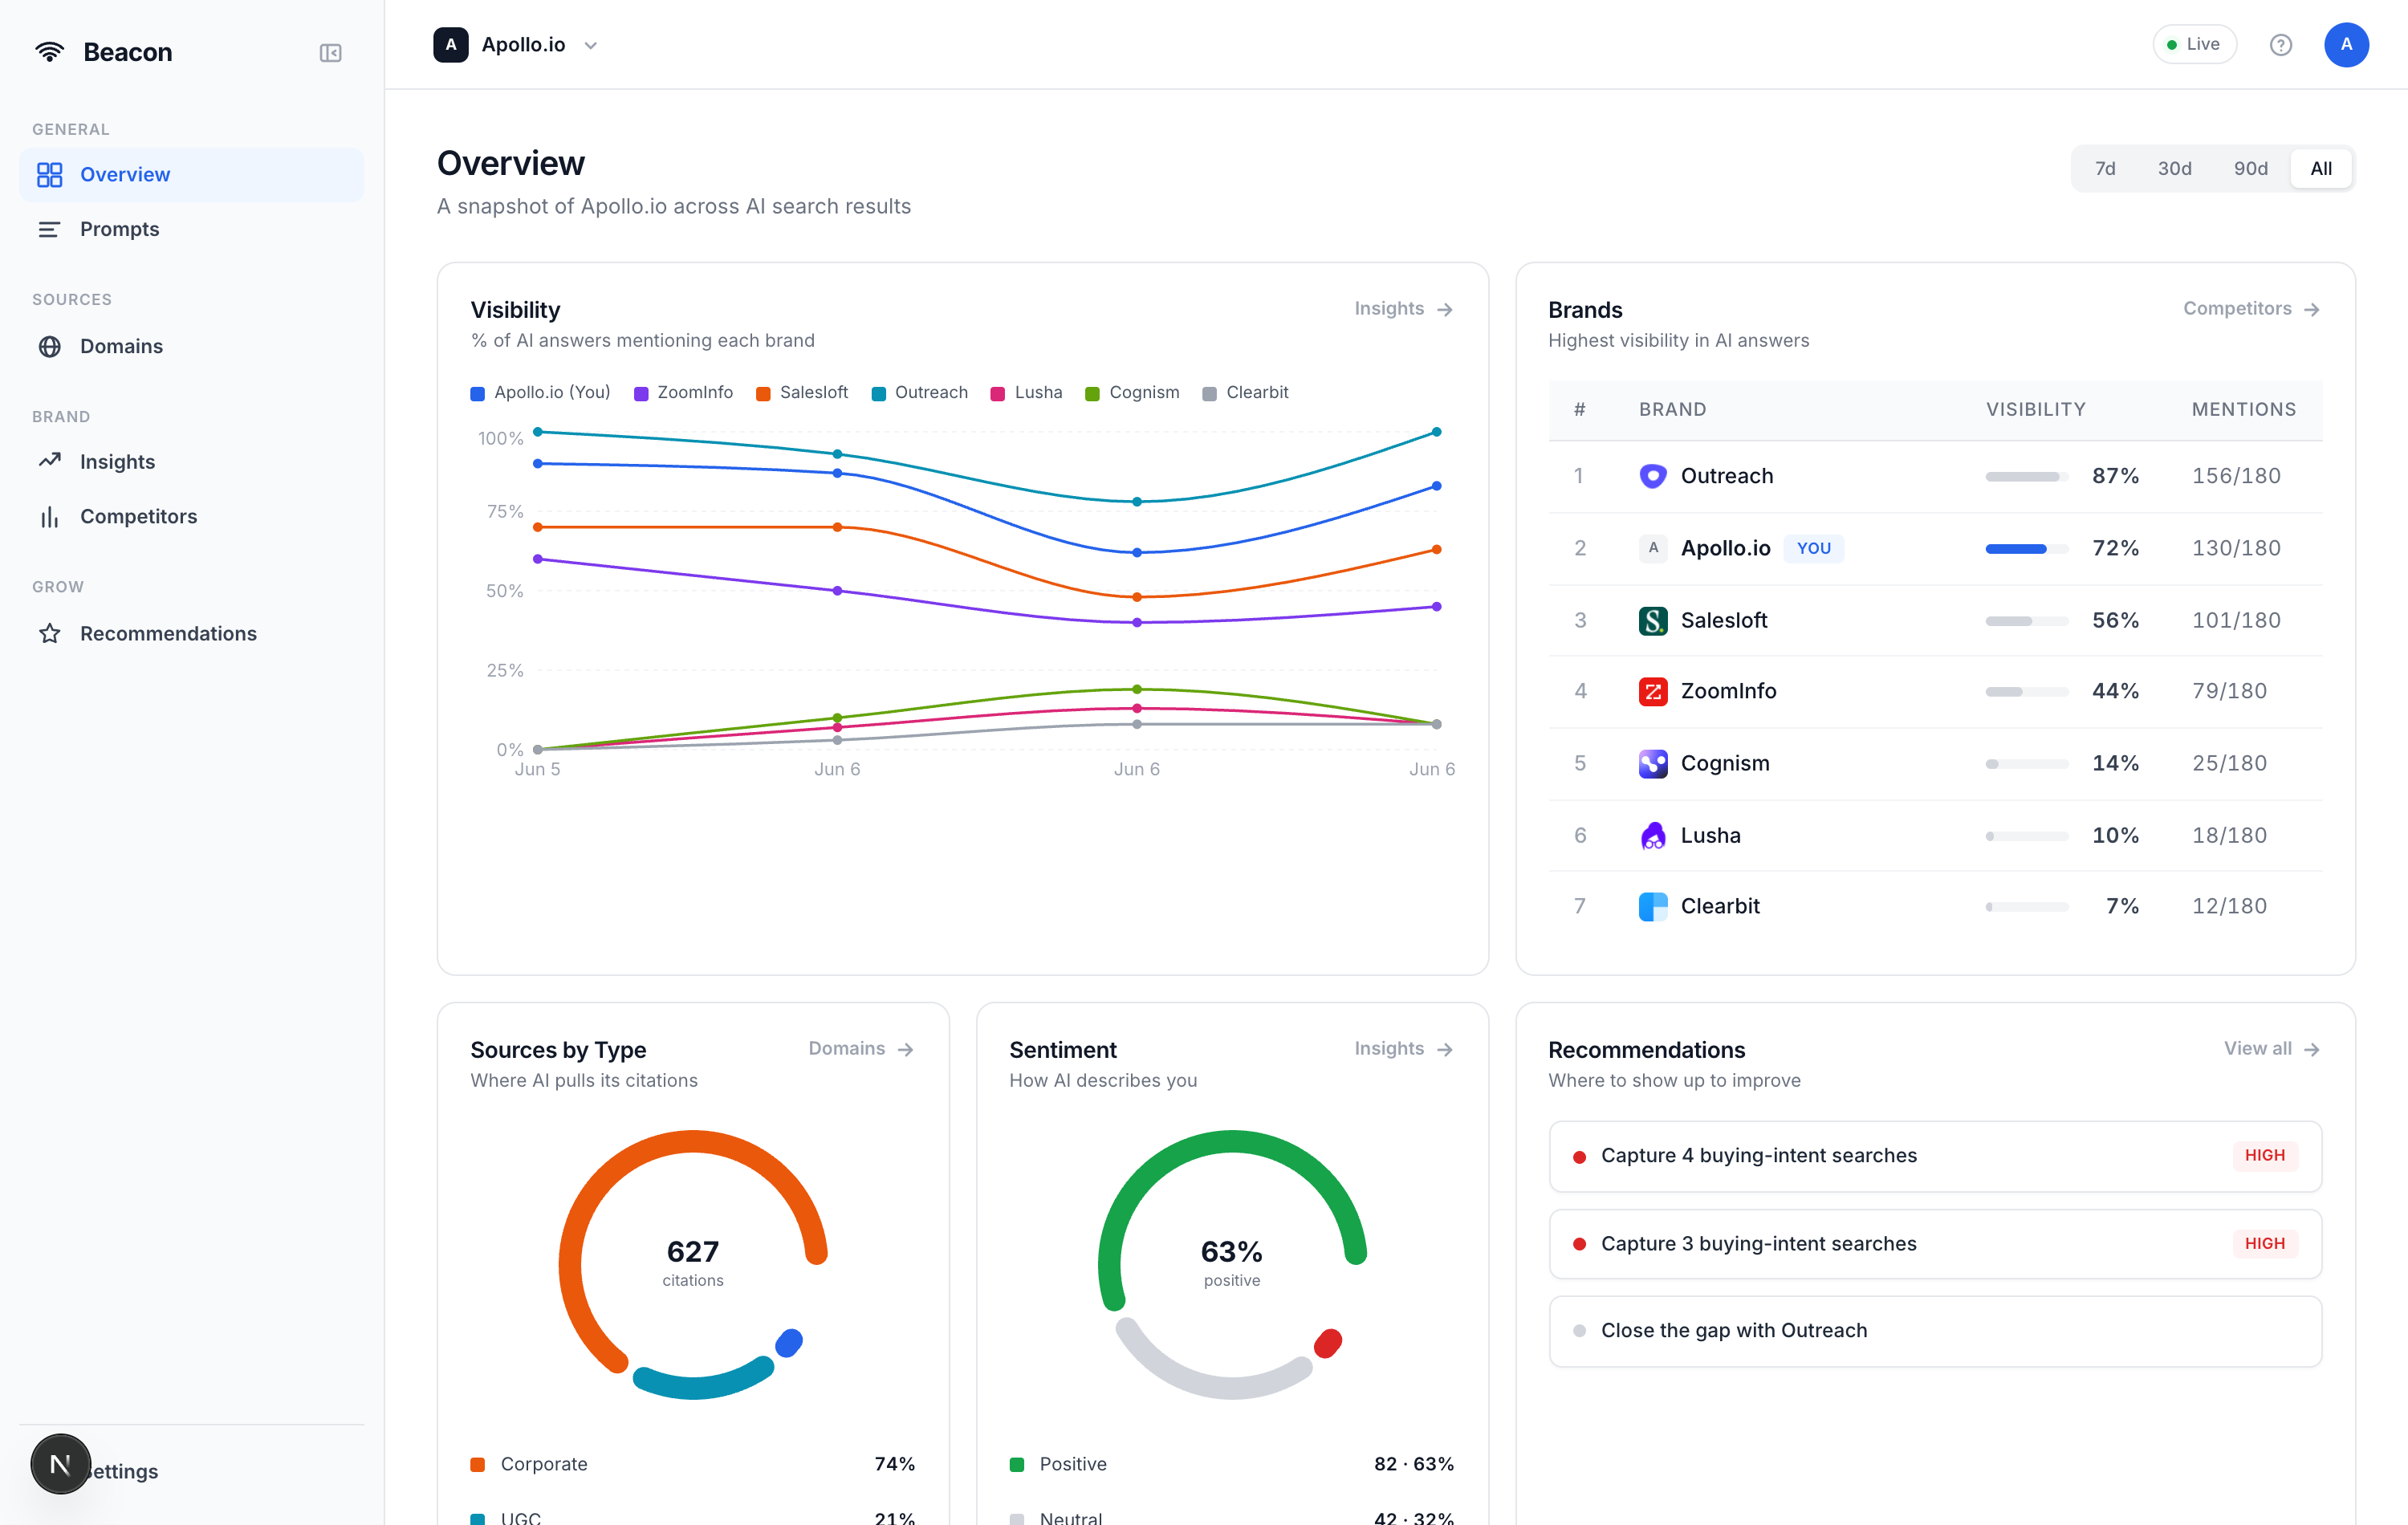Viewport: 2408px width, 1525px height.
Task: Click the Live status indicator
Action: pos(2194,44)
